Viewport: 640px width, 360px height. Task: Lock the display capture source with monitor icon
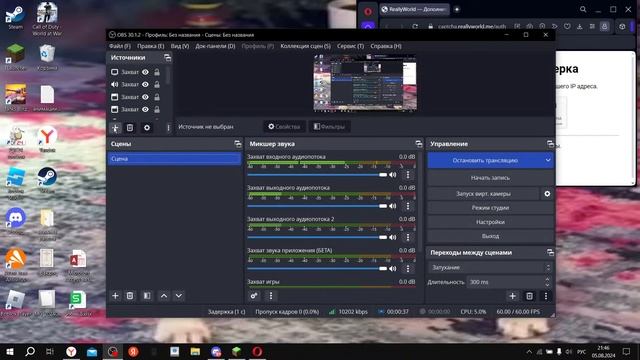tap(157, 72)
